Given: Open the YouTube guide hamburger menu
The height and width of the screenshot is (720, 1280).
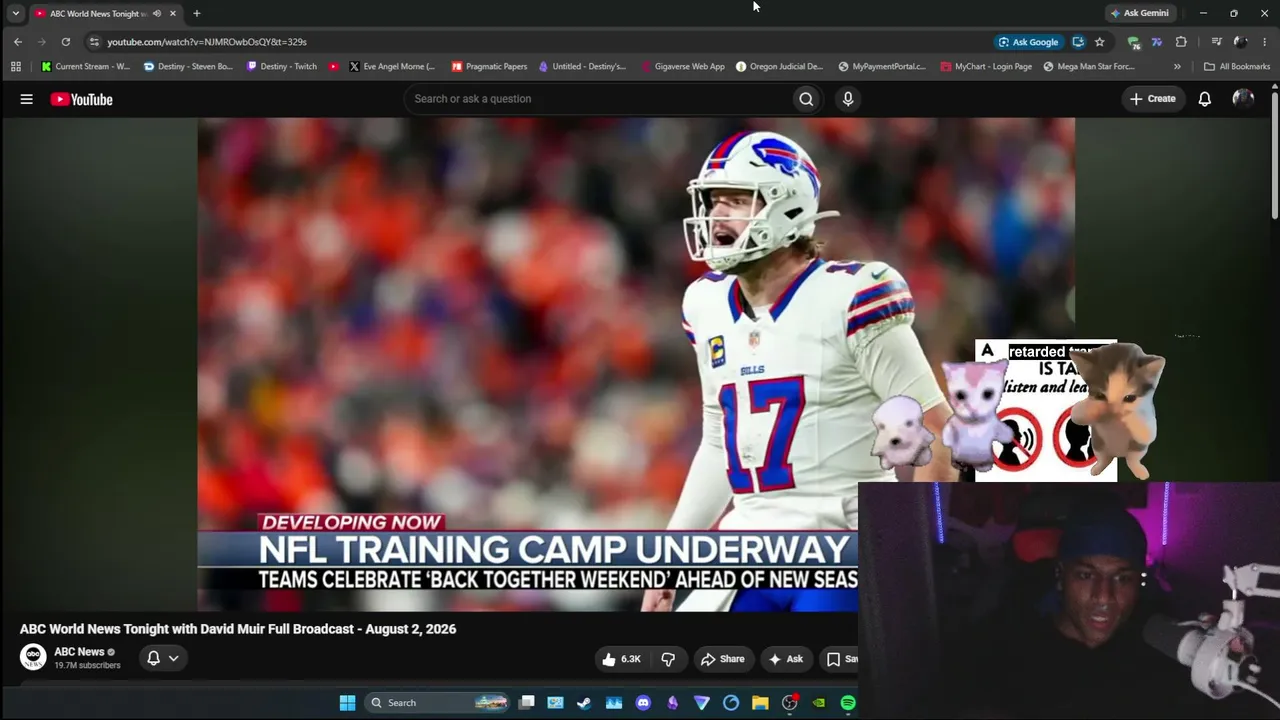Looking at the screenshot, I should pyautogui.click(x=26, y=99).
